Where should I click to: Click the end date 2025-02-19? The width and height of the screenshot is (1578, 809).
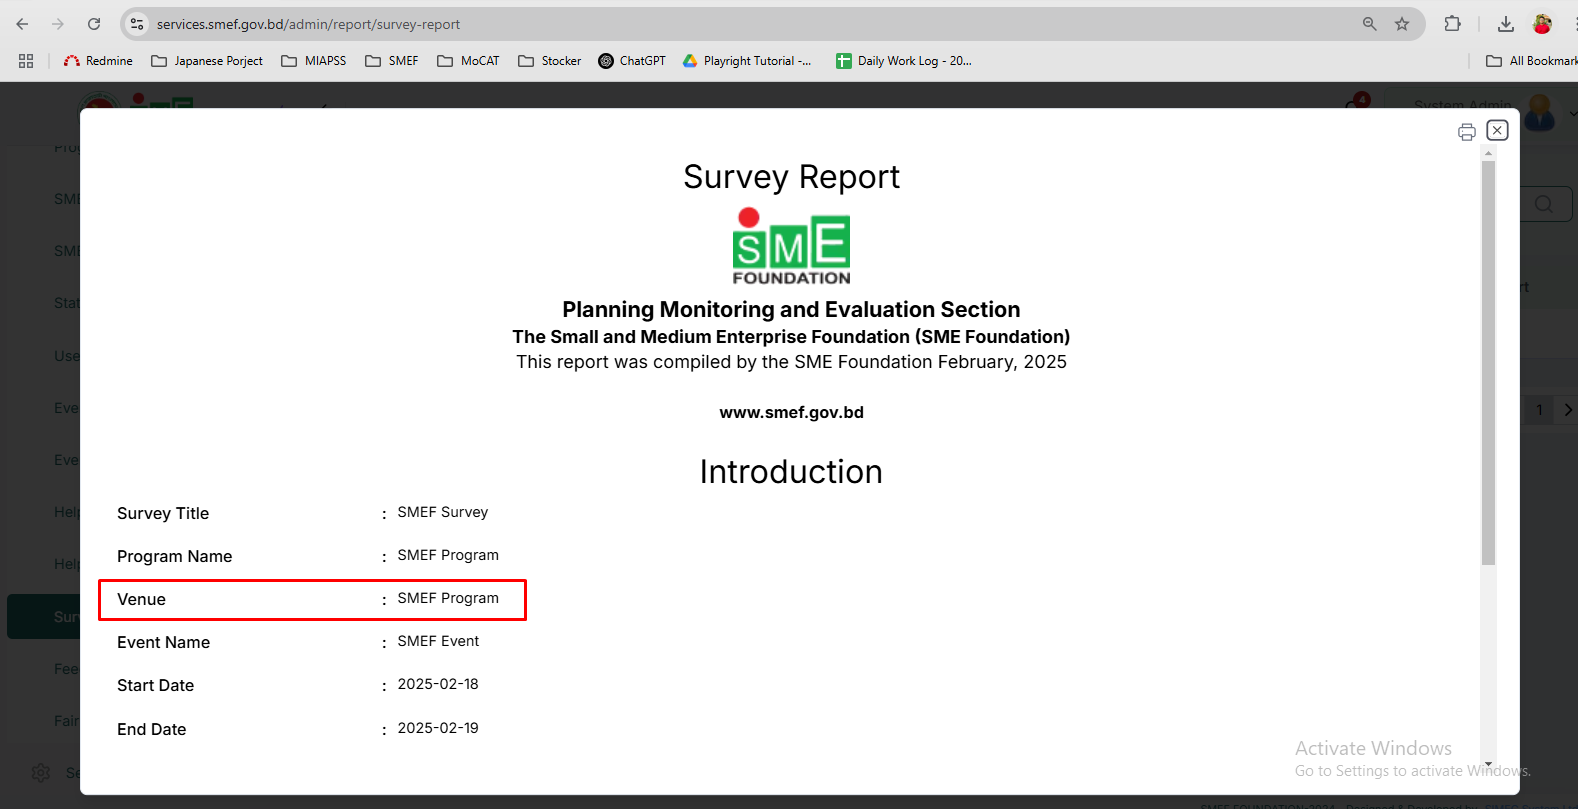tap(438, 728)
